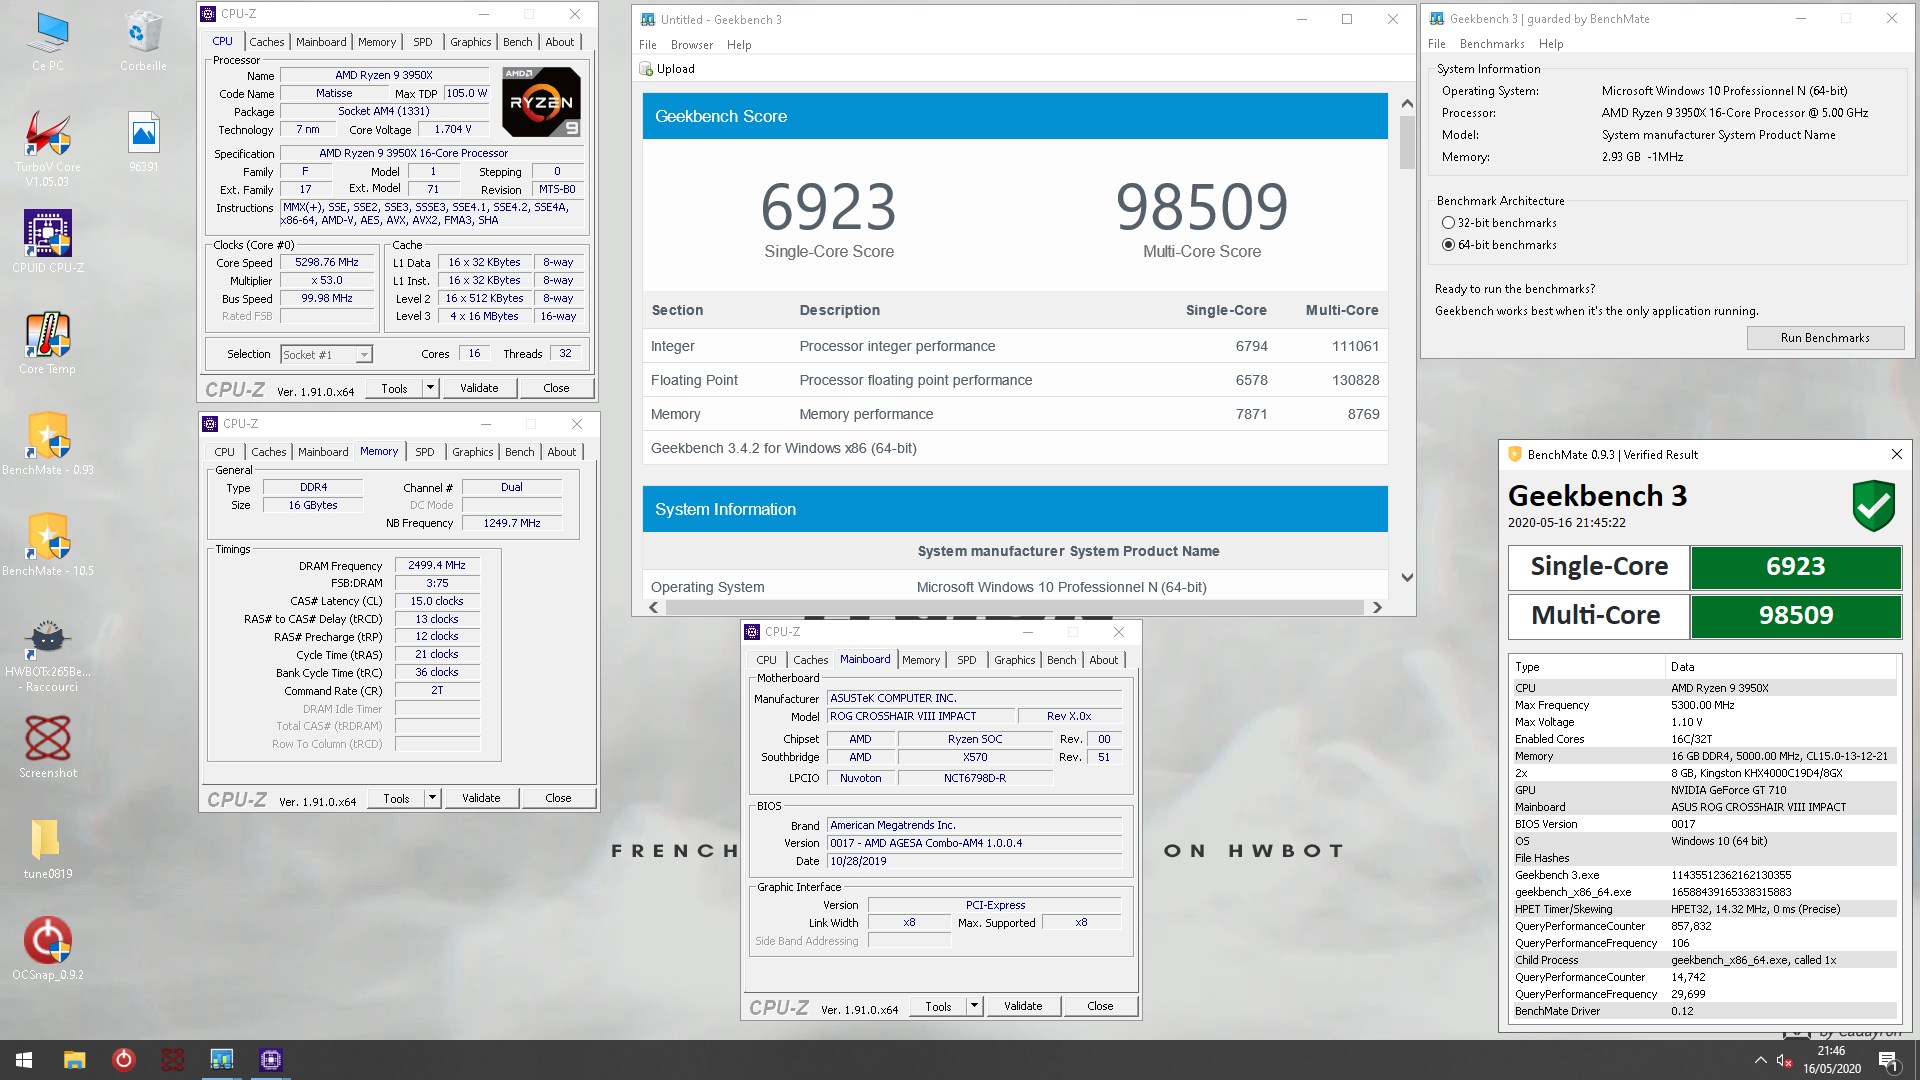The width and height of the screenshot is (1920, 1080).
Task: Open the HWBOTx265 Raccourci shortcut
Action: pos(47,656)
